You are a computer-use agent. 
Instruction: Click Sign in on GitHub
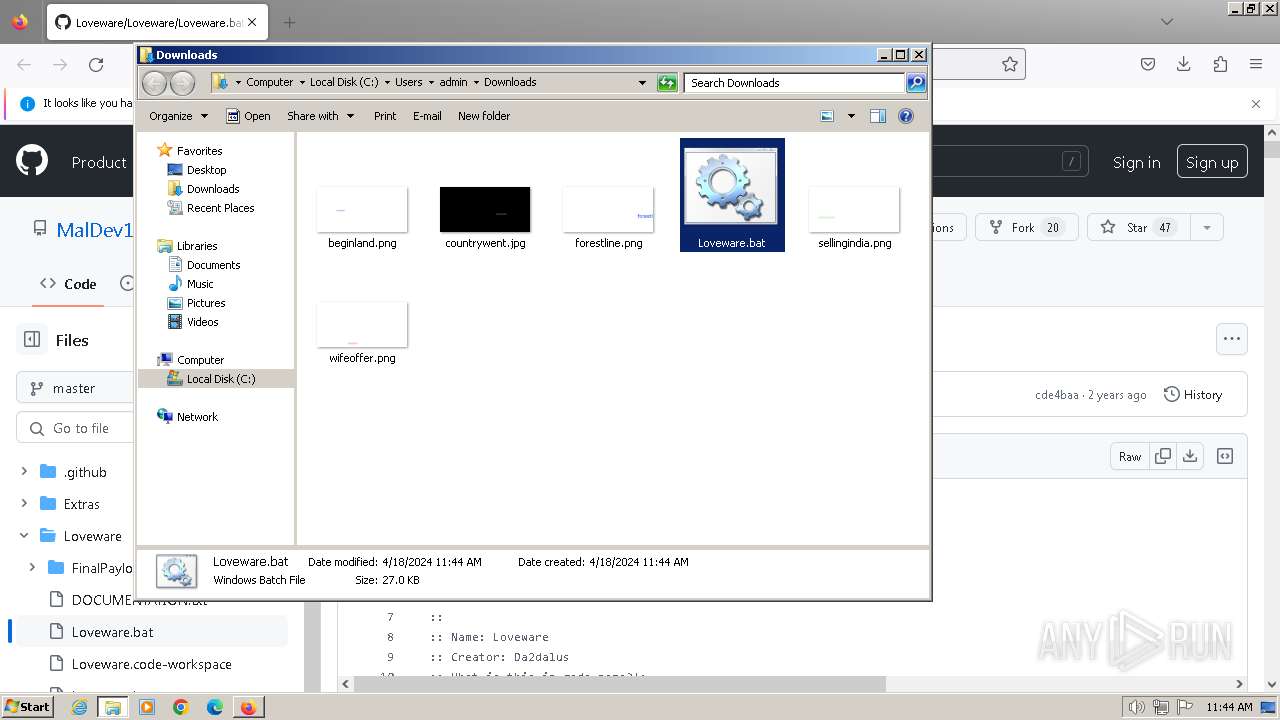[1137, 162]
